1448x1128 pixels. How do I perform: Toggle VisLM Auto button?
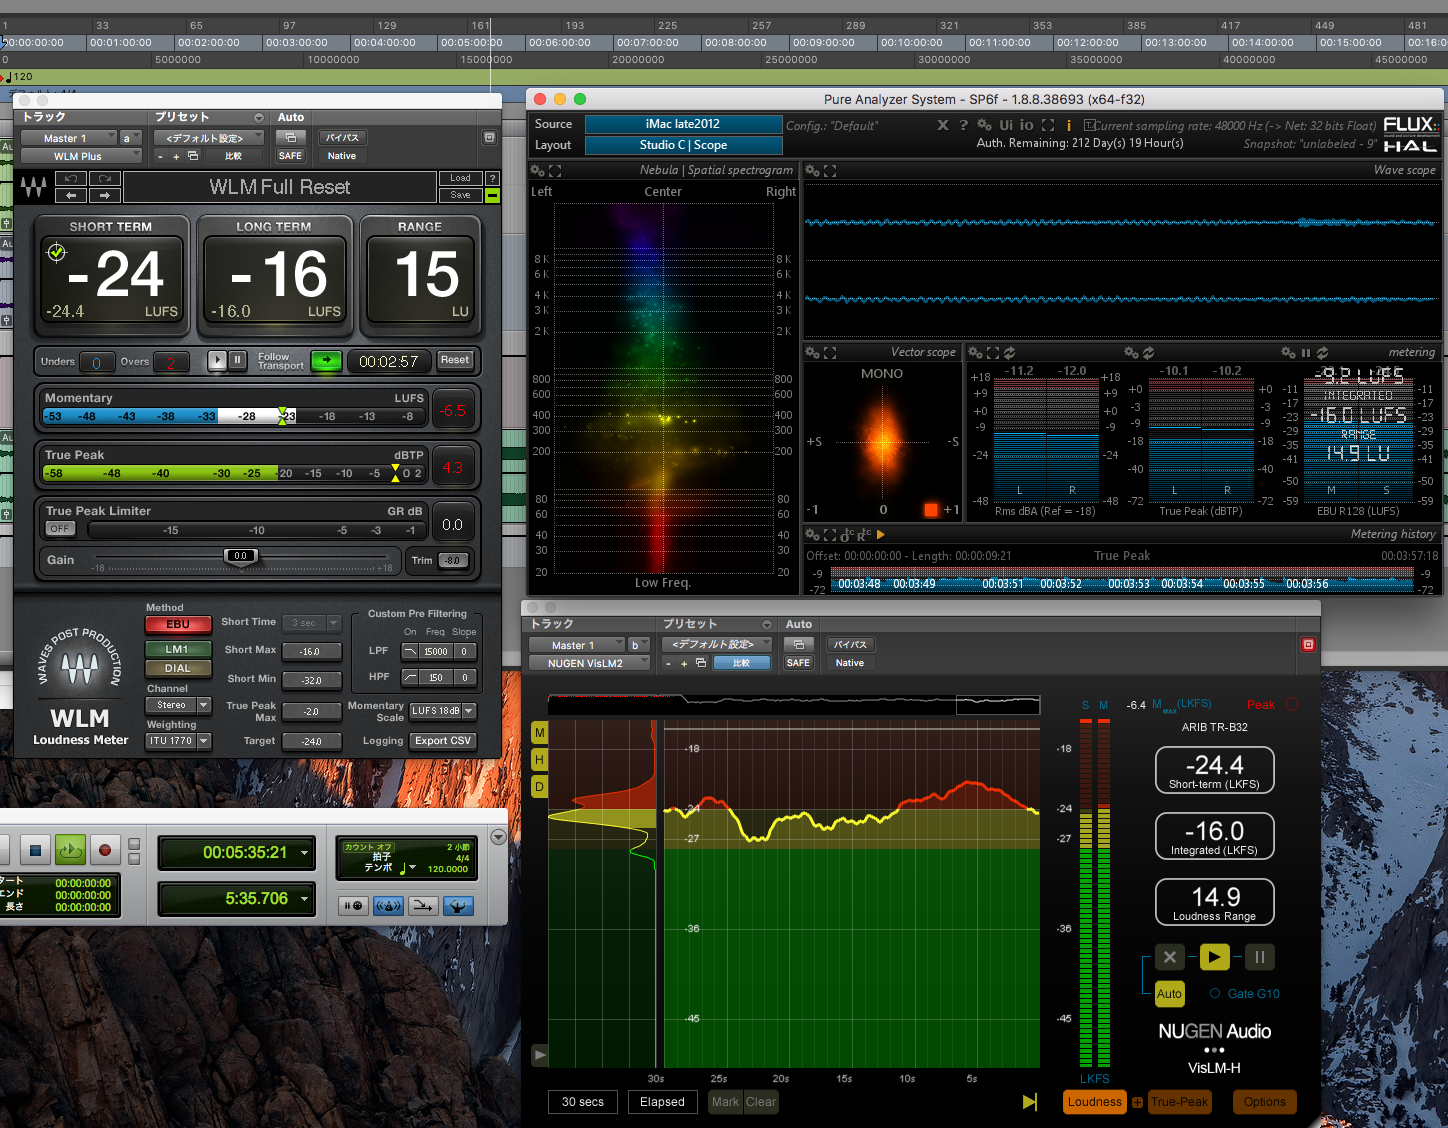[x=1169, y=994]
